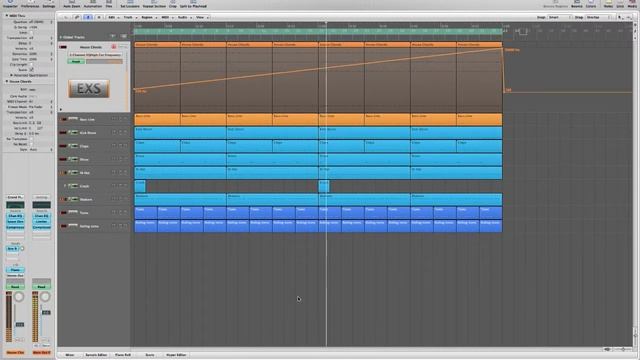Click the Rolling toms track icon
This screenshot has height=360, width=640.
click(x=73, y=226)
